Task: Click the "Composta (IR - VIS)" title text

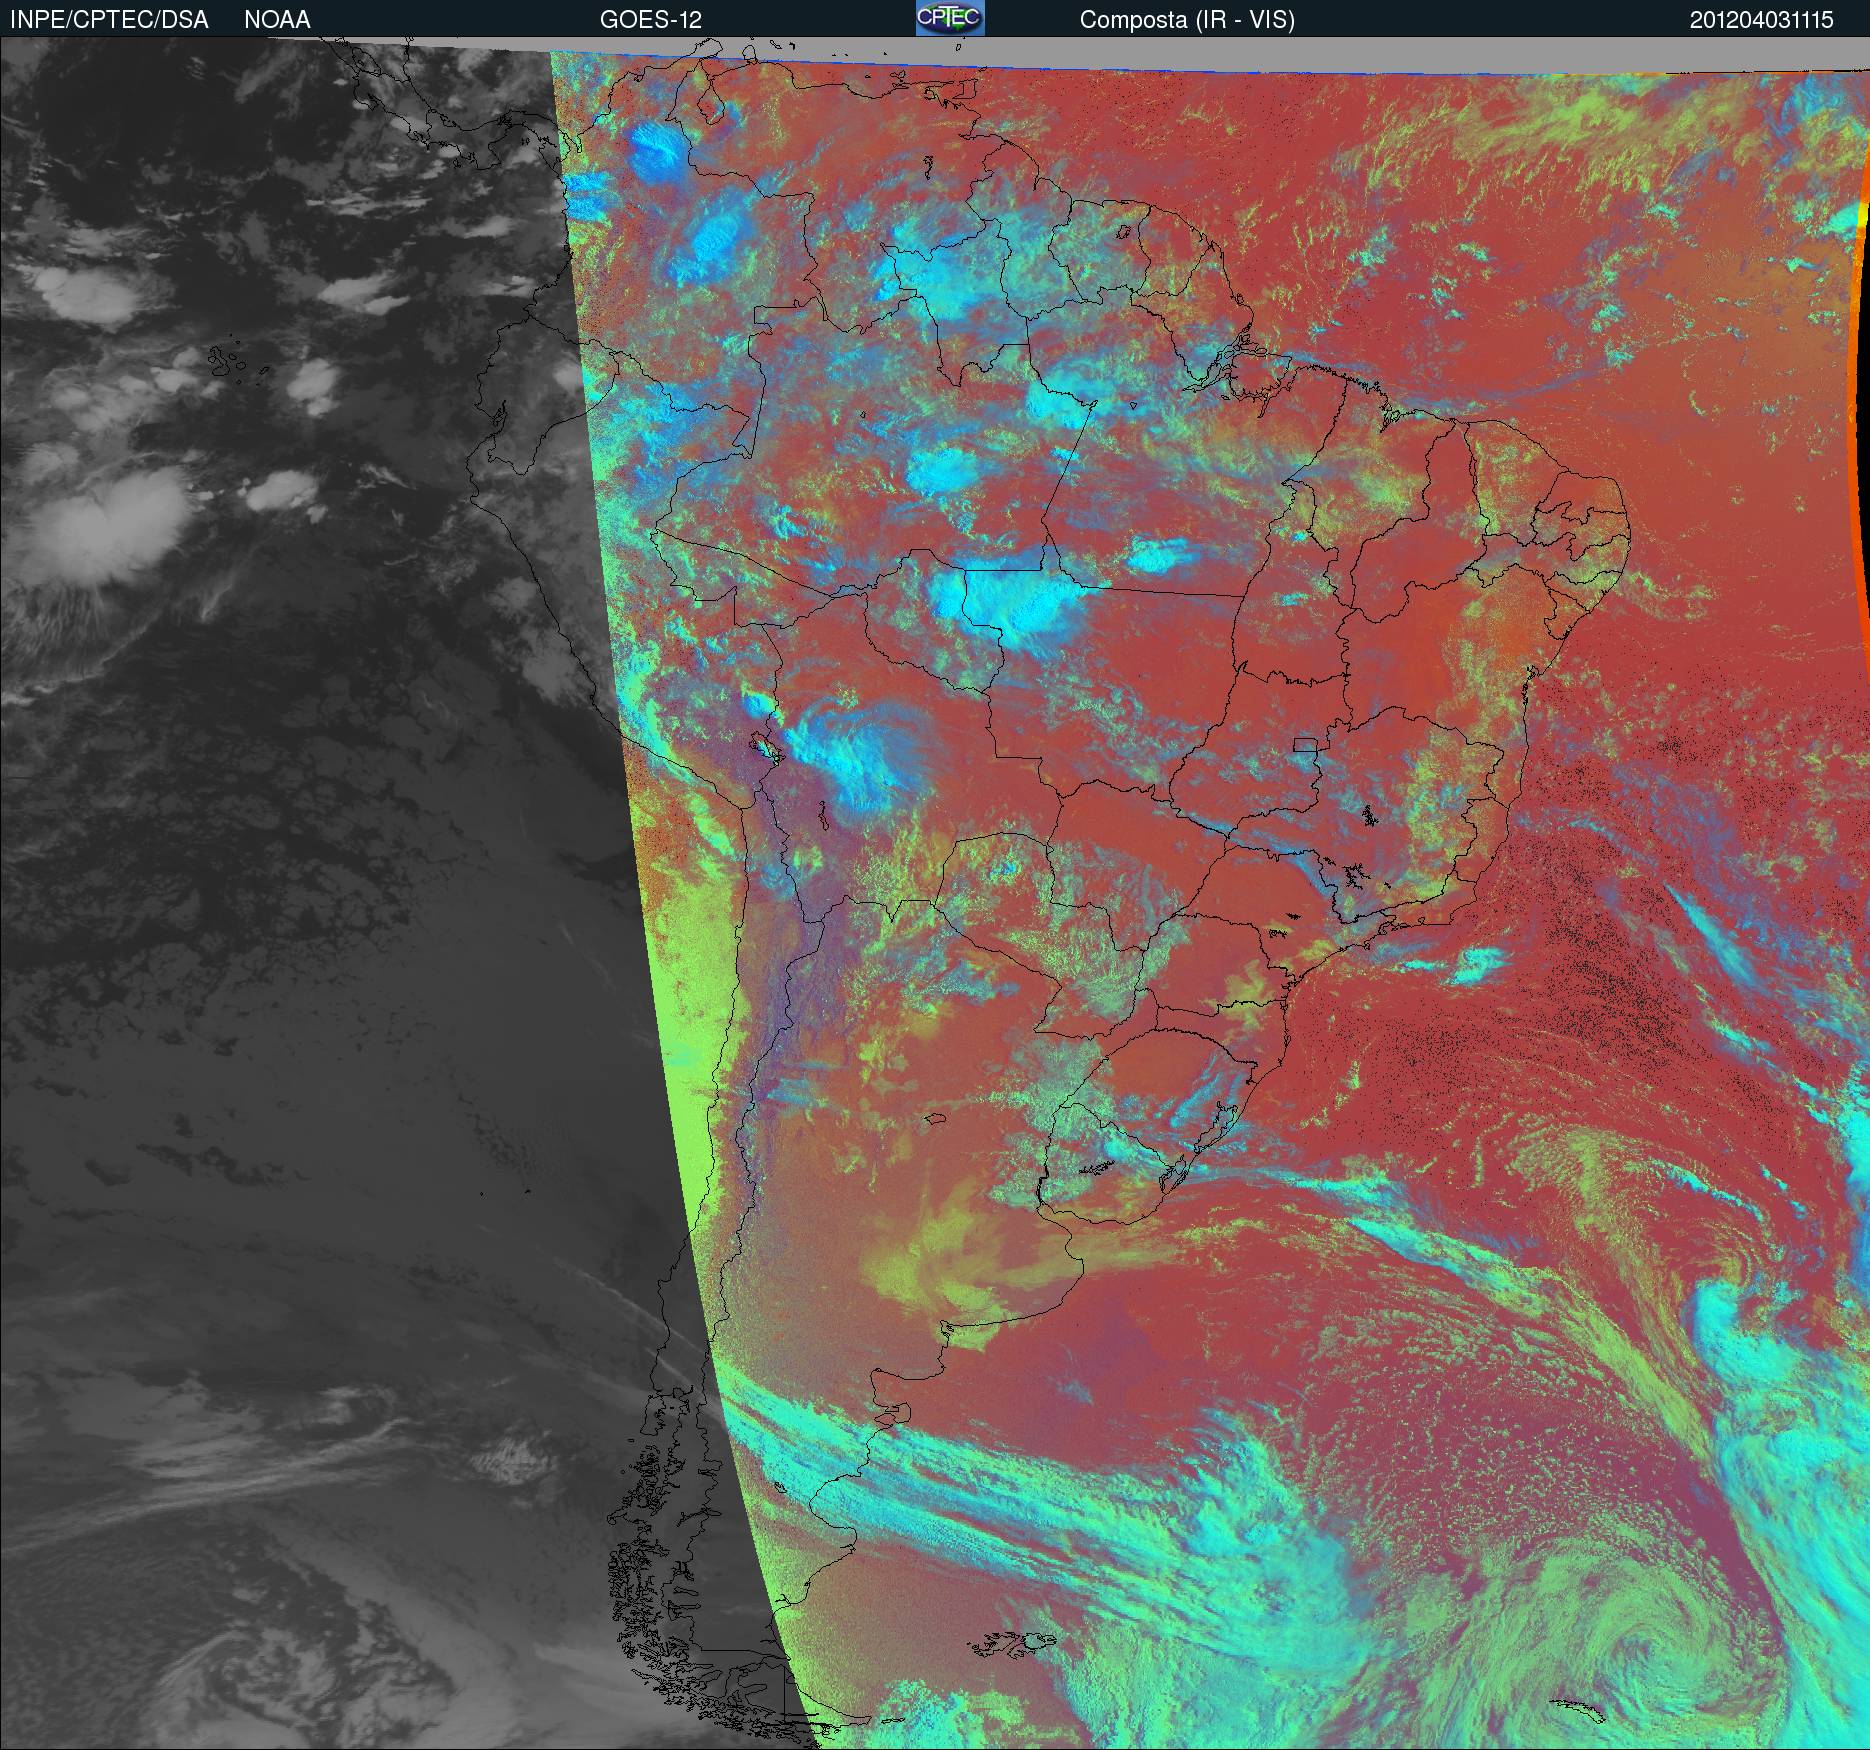Action: (x=1187, y=20)
